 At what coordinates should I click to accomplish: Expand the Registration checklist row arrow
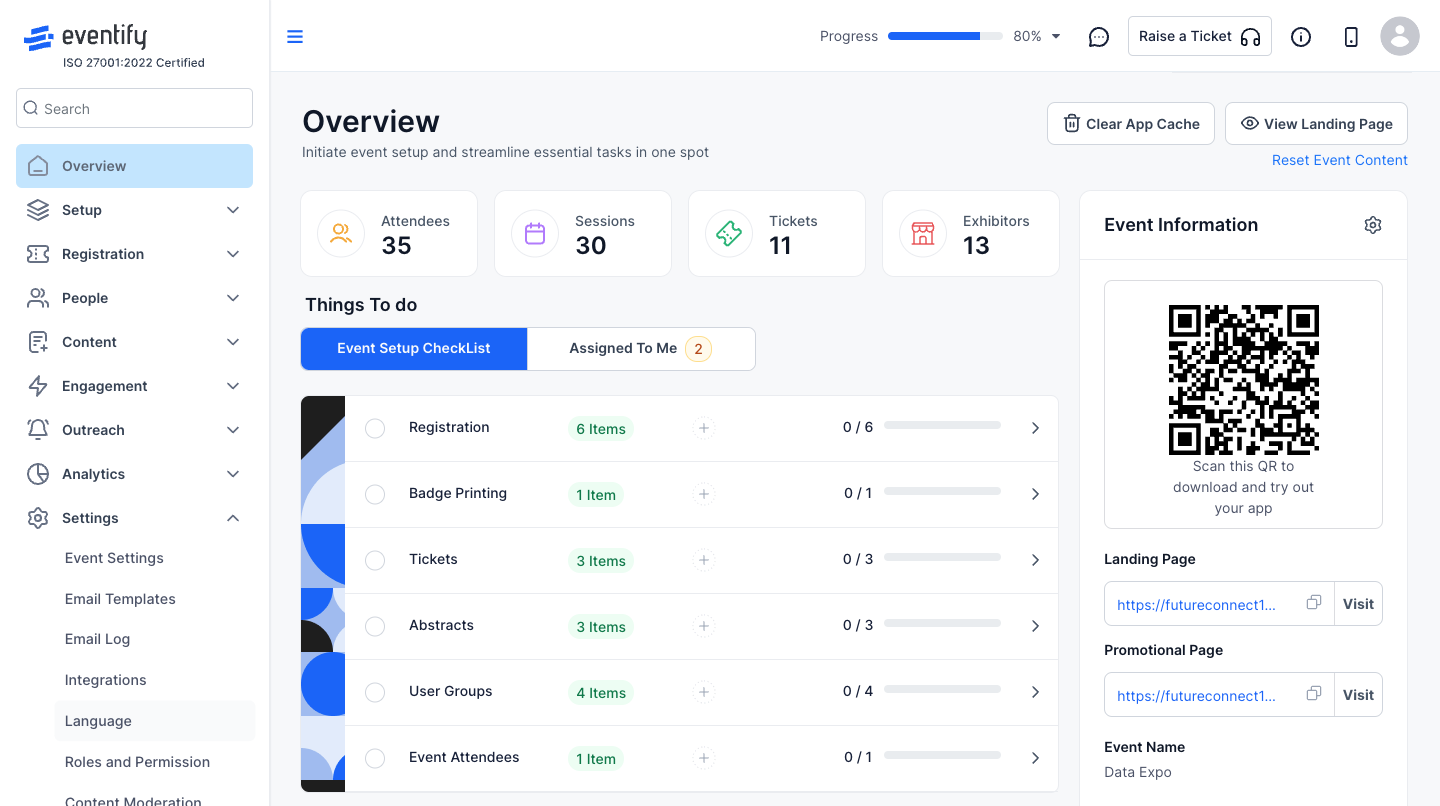click(x=1035, y=428)
